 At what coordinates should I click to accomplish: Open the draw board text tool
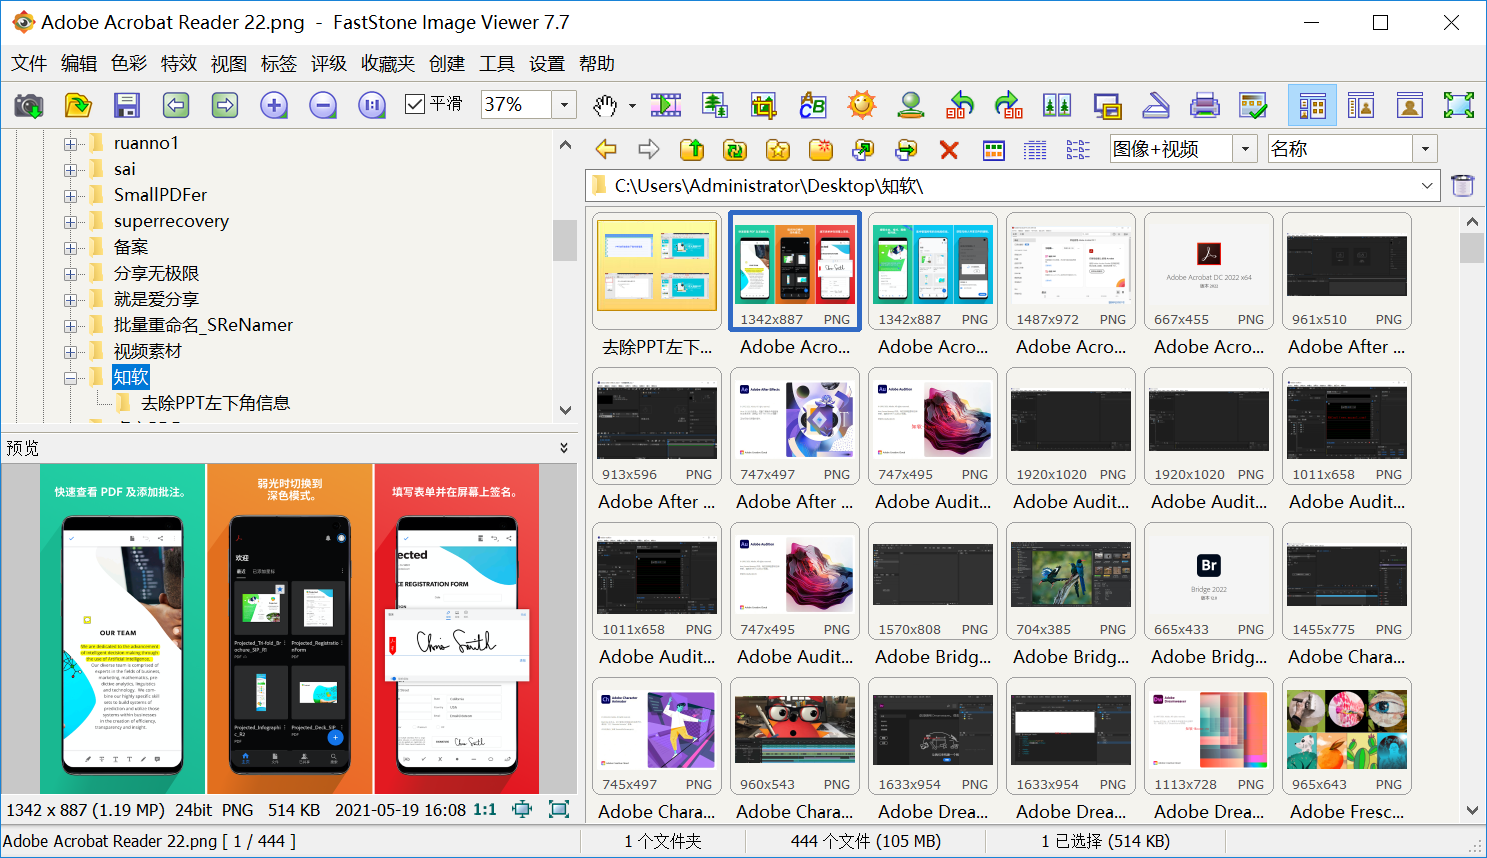pyautogui.click(x=813, y=105)
